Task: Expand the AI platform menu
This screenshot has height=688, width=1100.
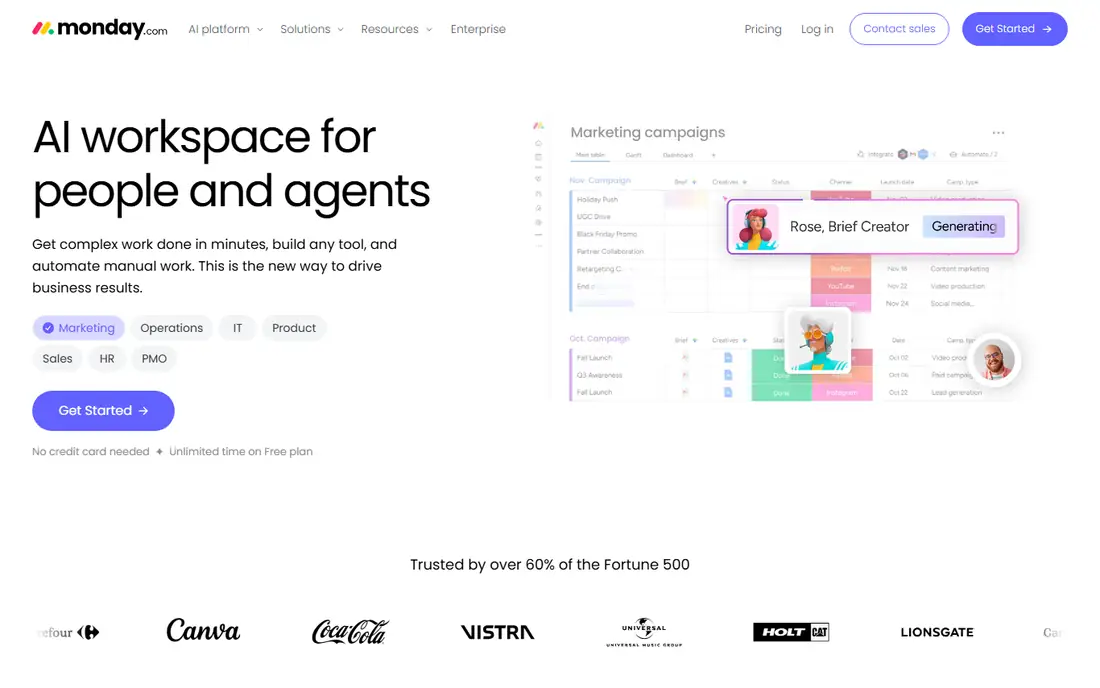Action: pyautogui.click(x=225, y=29)
